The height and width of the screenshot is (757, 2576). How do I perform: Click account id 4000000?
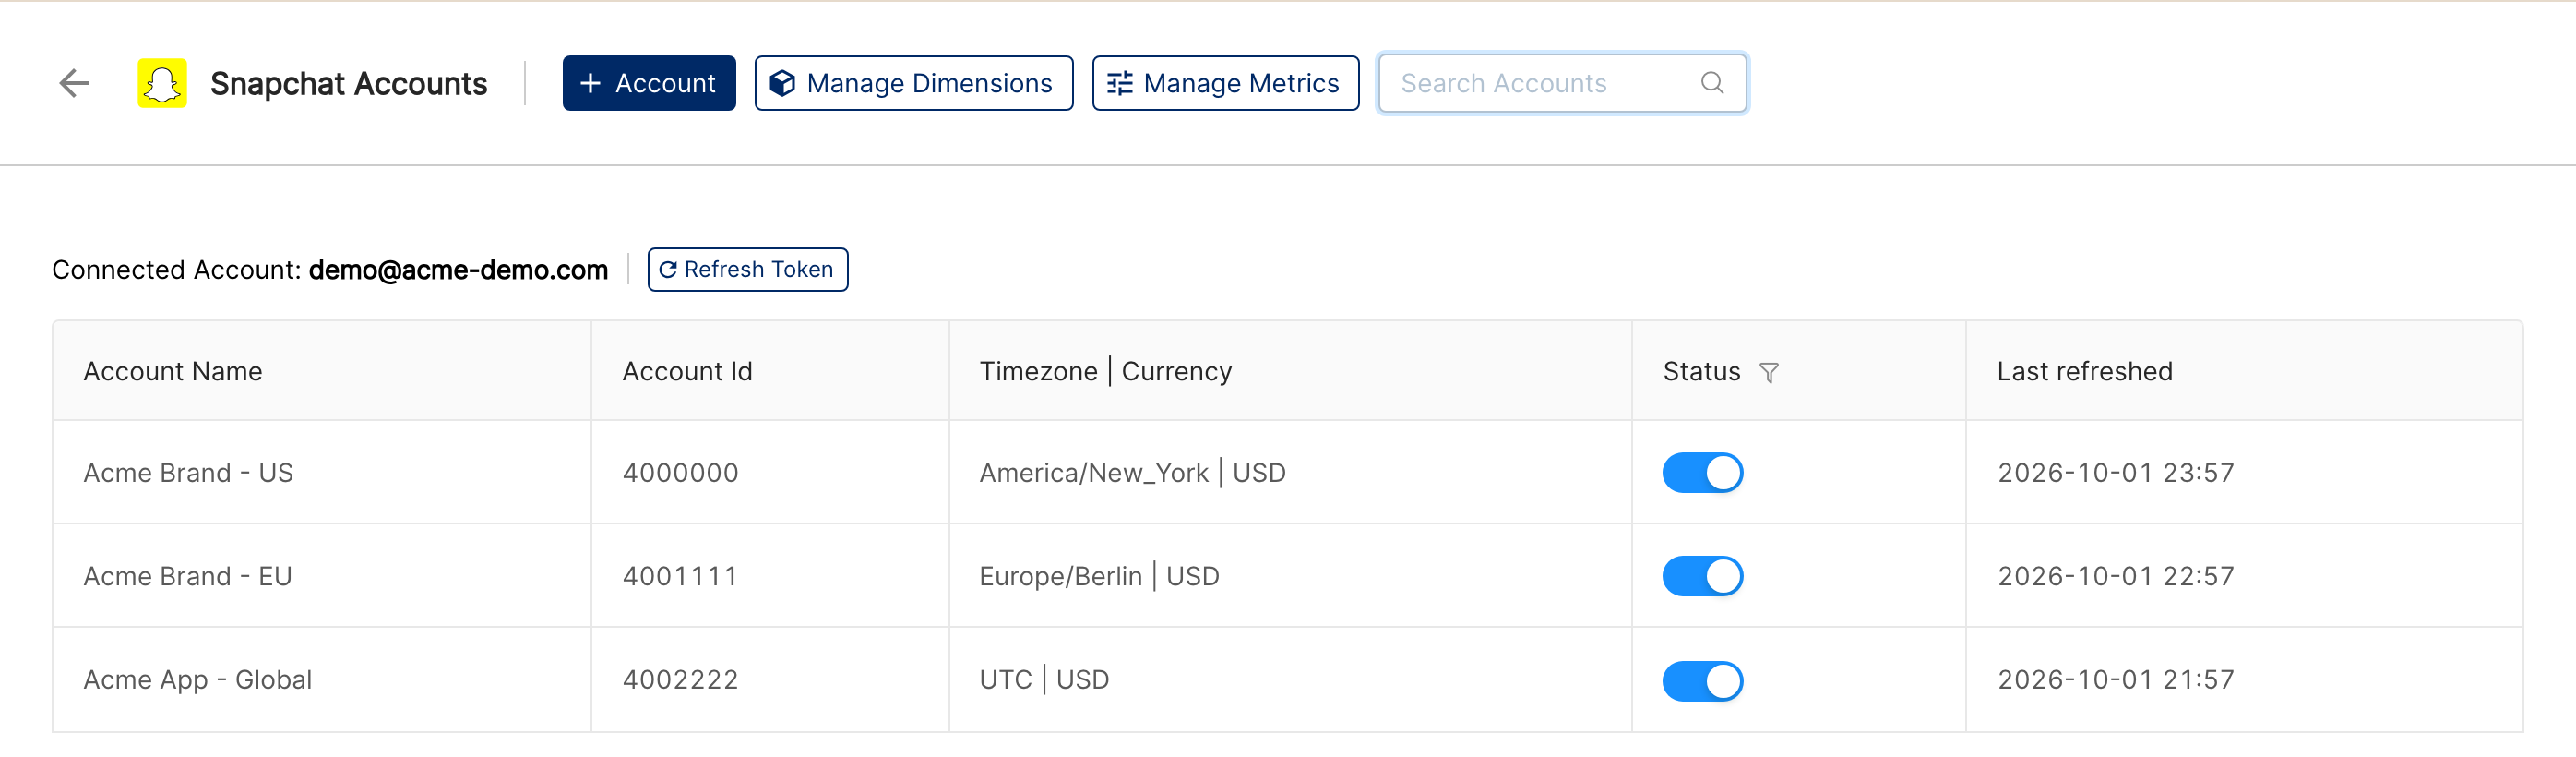point(680,473)
